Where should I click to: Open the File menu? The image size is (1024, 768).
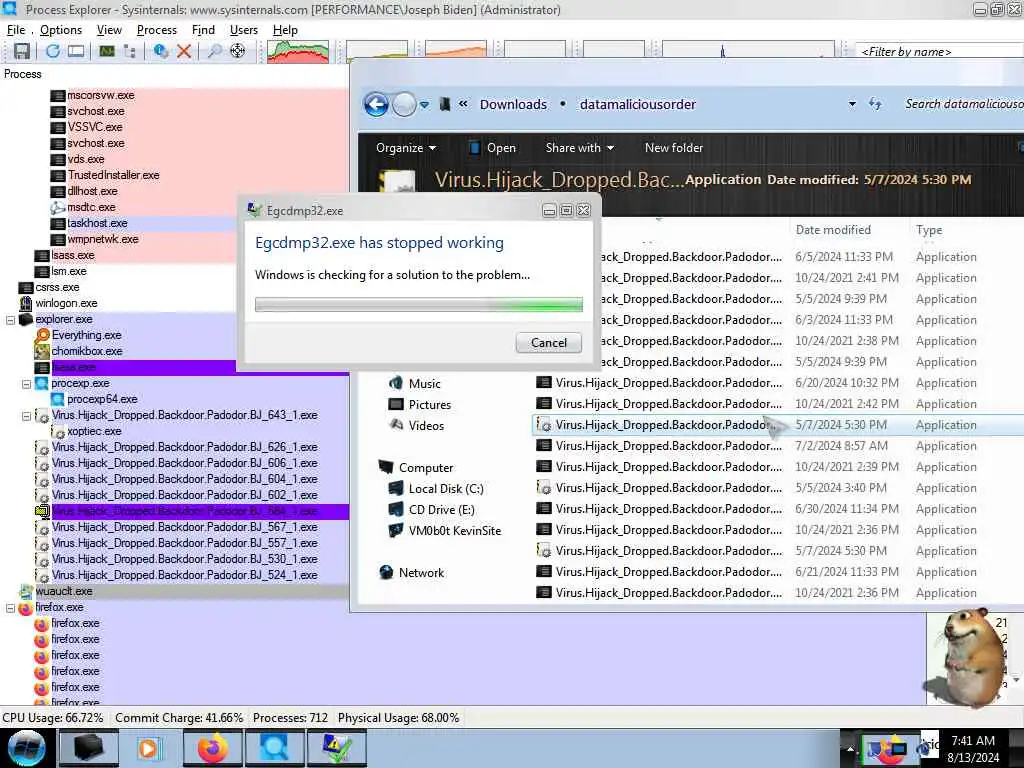(x=16, y=30)
